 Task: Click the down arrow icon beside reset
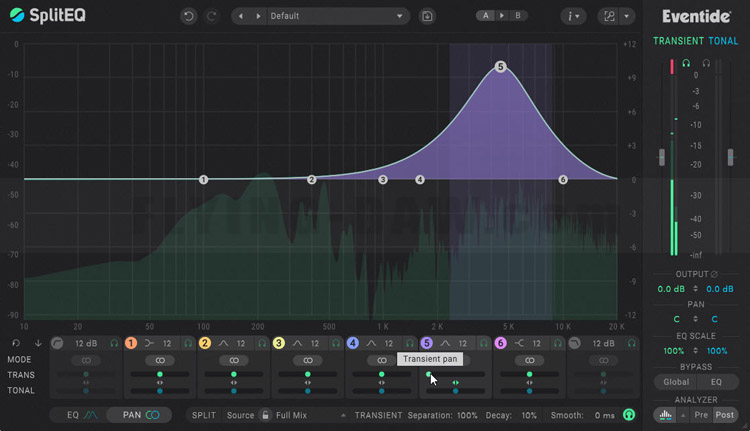pos(38,343)
